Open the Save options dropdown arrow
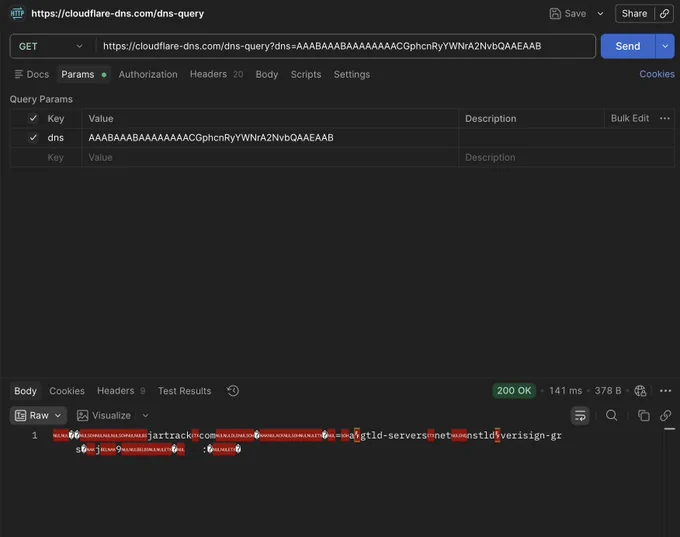The height and width of the screenshot is (537, 680). tap(600, 13)
